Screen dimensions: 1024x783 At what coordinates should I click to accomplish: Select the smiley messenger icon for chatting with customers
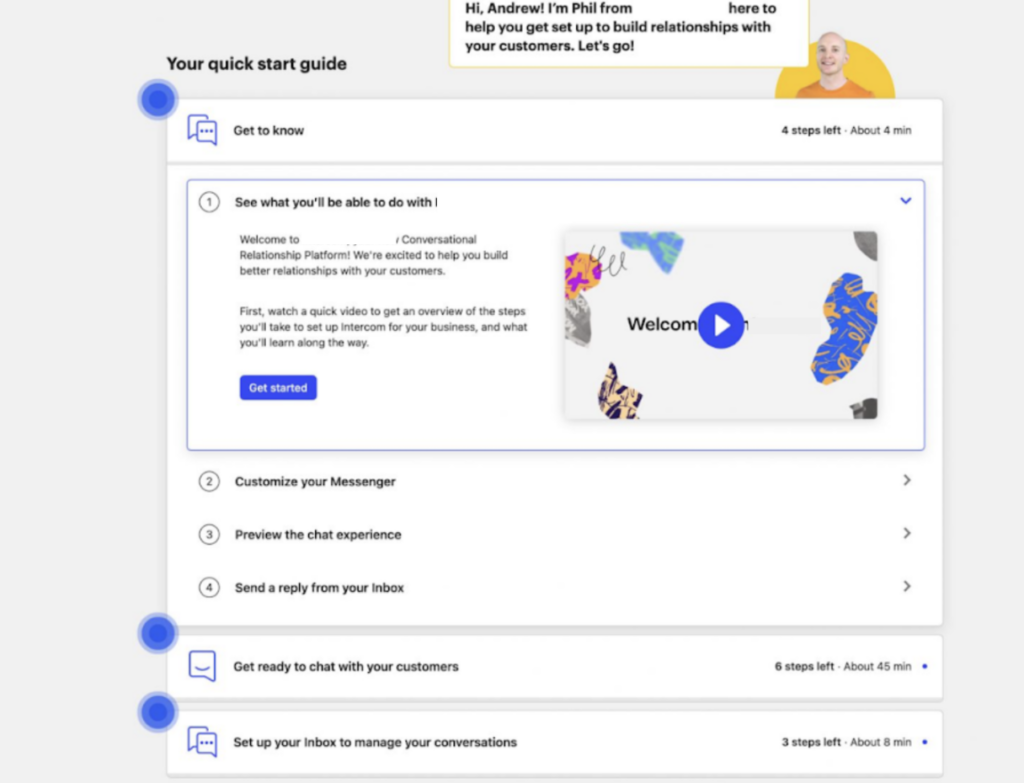coord(203,665)
